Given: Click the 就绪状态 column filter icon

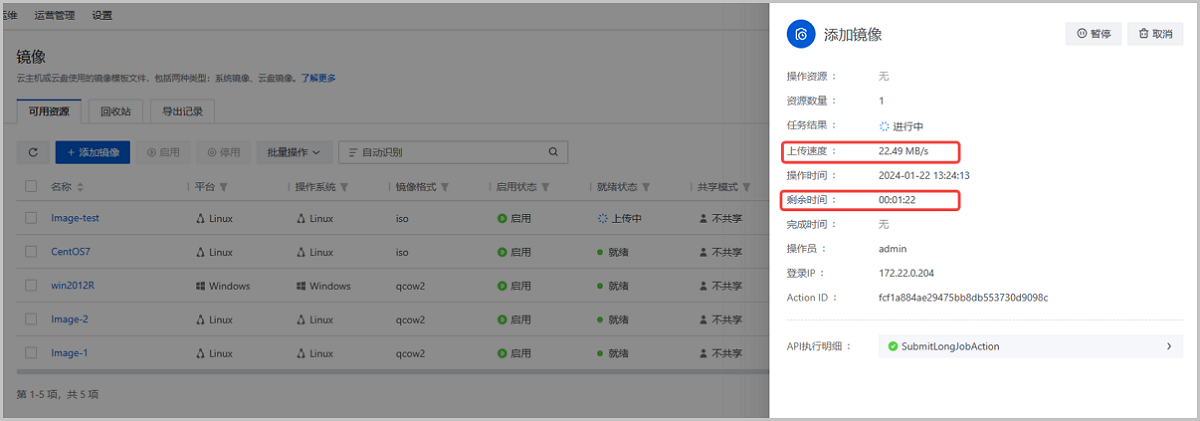Looking at the screenshot, I should click(646, 187).
